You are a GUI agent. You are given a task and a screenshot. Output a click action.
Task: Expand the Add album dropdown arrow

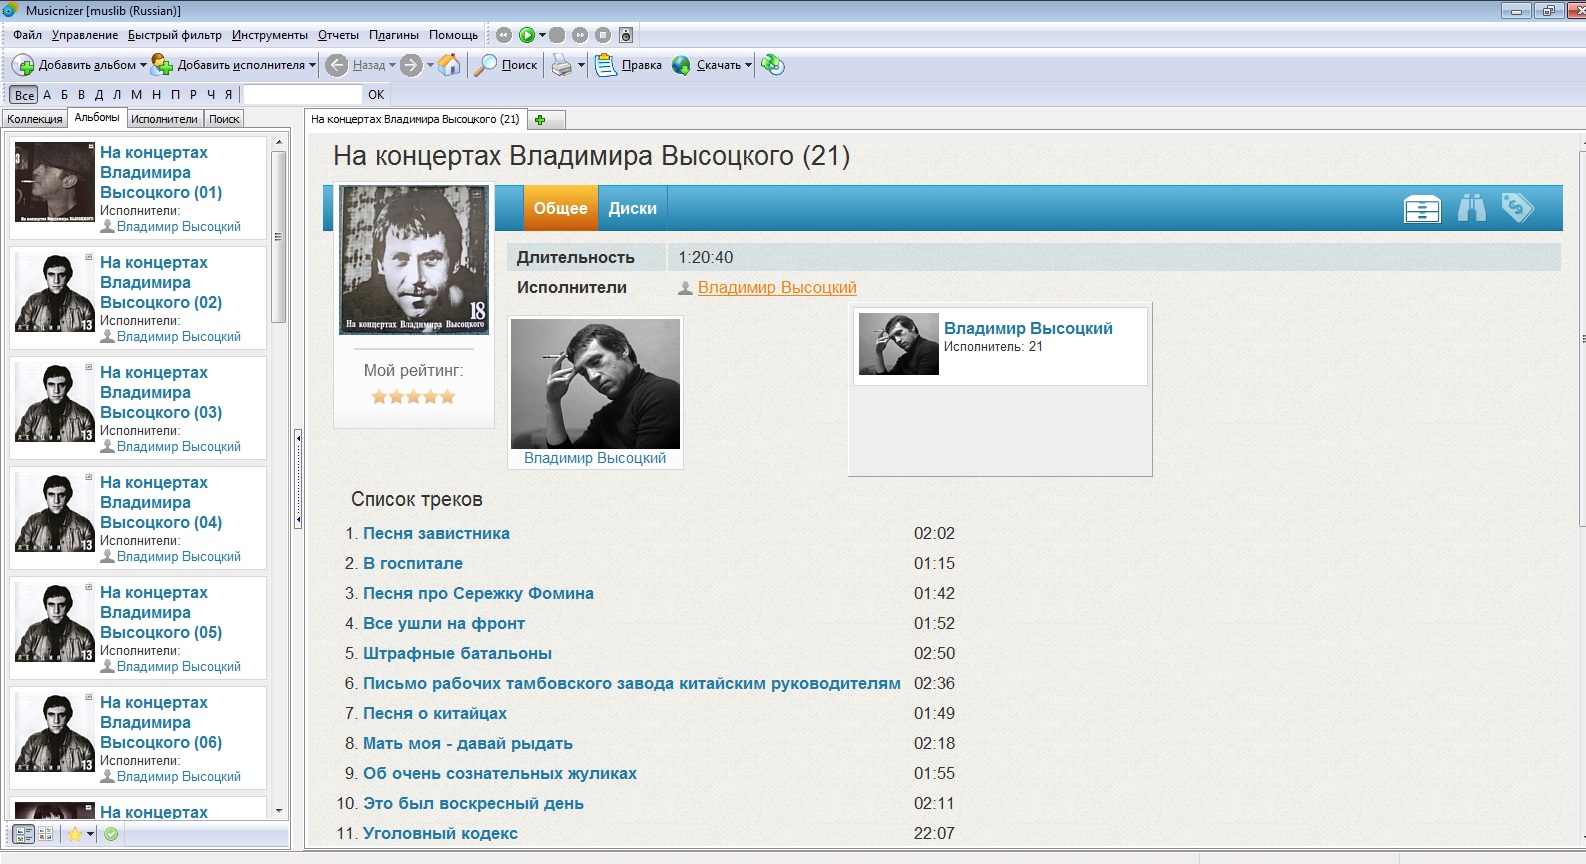(143, 66)
